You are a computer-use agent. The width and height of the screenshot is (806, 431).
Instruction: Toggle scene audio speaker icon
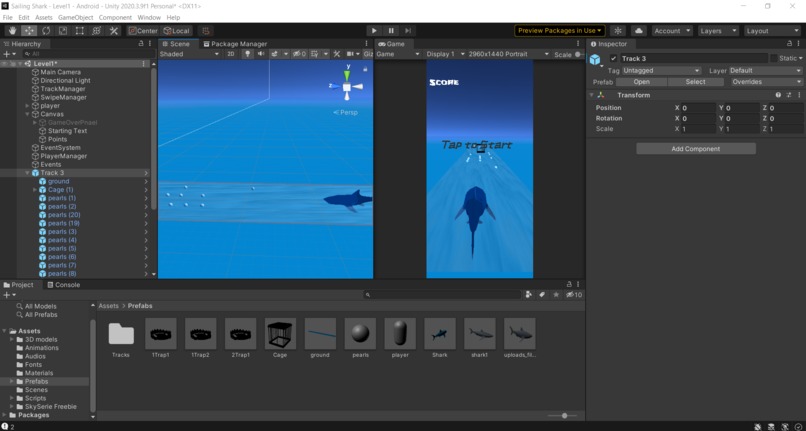261,54
